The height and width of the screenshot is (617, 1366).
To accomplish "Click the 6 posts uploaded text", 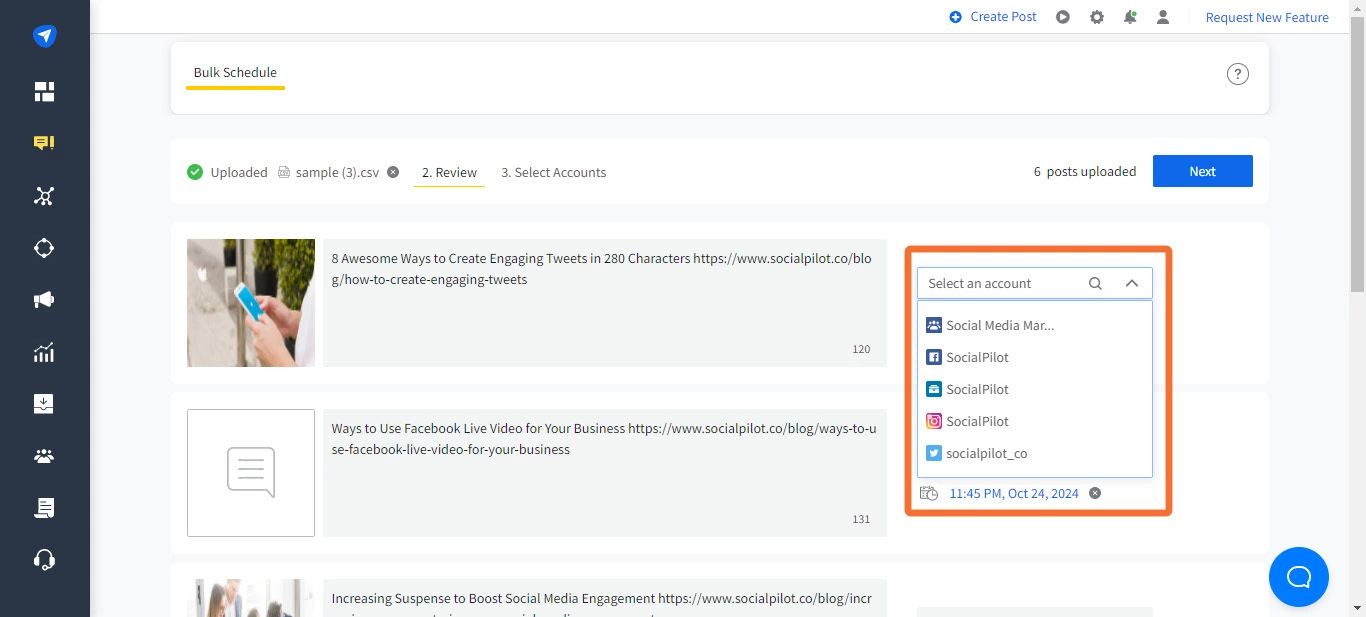I will click(1085, 171).
